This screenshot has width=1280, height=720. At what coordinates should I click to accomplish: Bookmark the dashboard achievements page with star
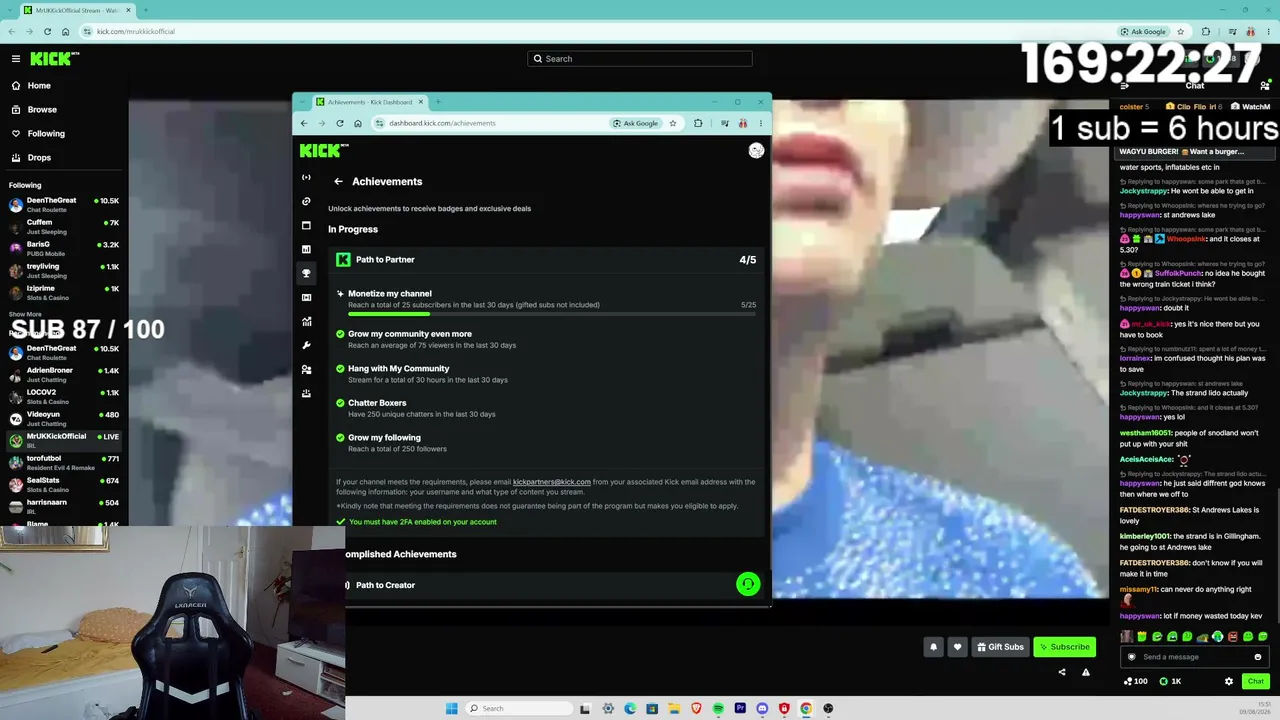(673, 123)
